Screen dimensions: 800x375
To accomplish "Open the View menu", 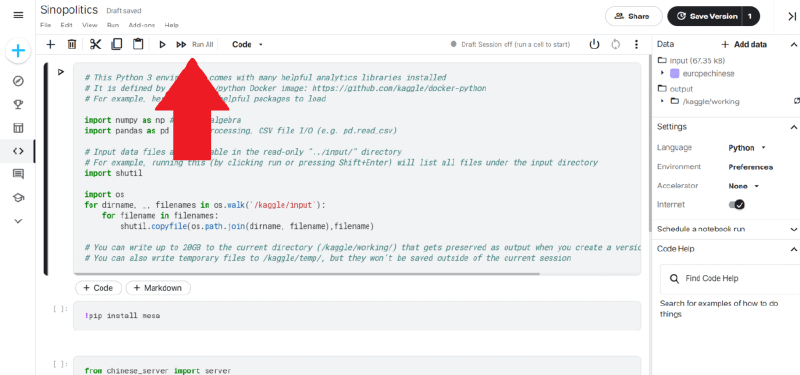I will 89,25.
